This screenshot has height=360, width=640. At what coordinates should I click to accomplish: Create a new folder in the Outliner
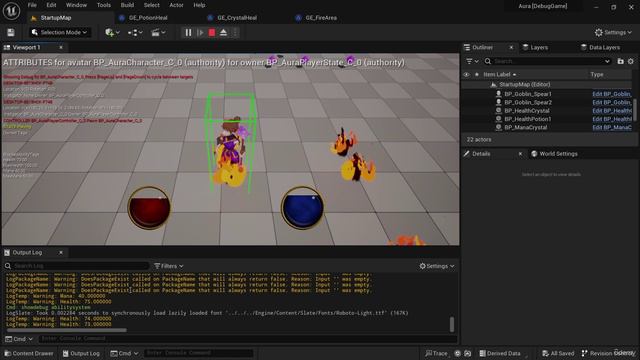(x=620, y=61)
